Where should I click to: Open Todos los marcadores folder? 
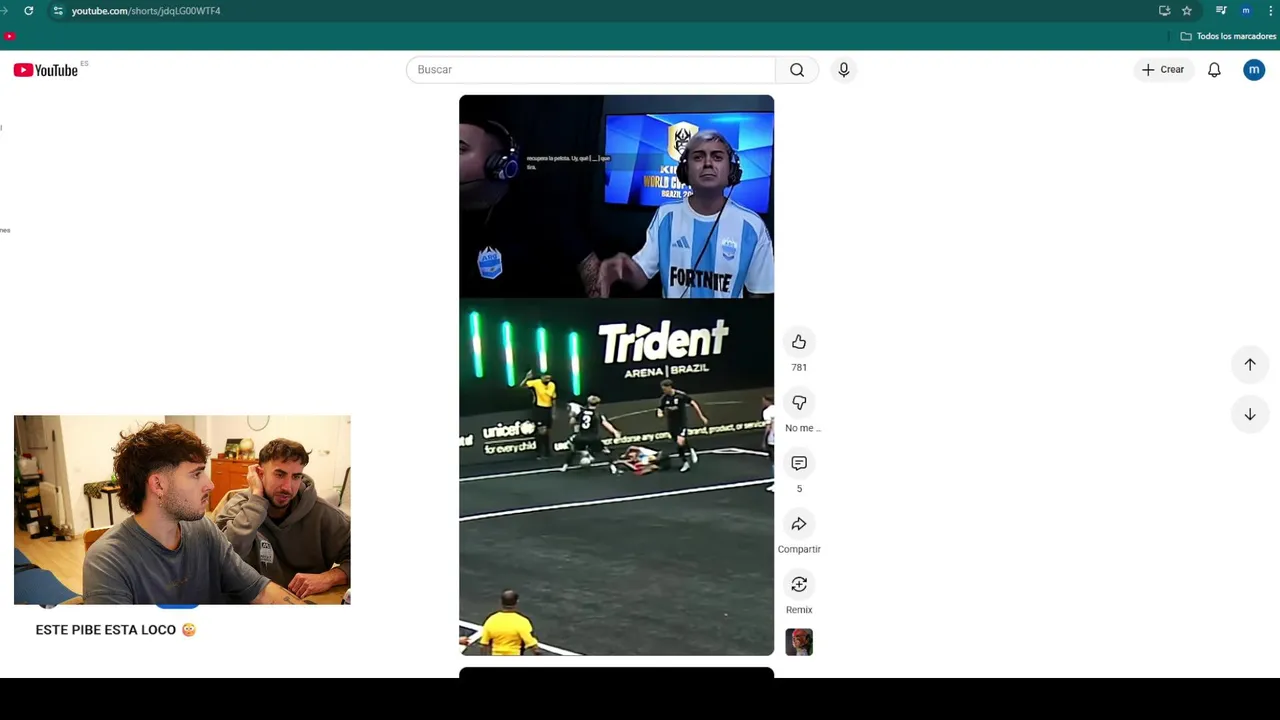pos(1228,36)
